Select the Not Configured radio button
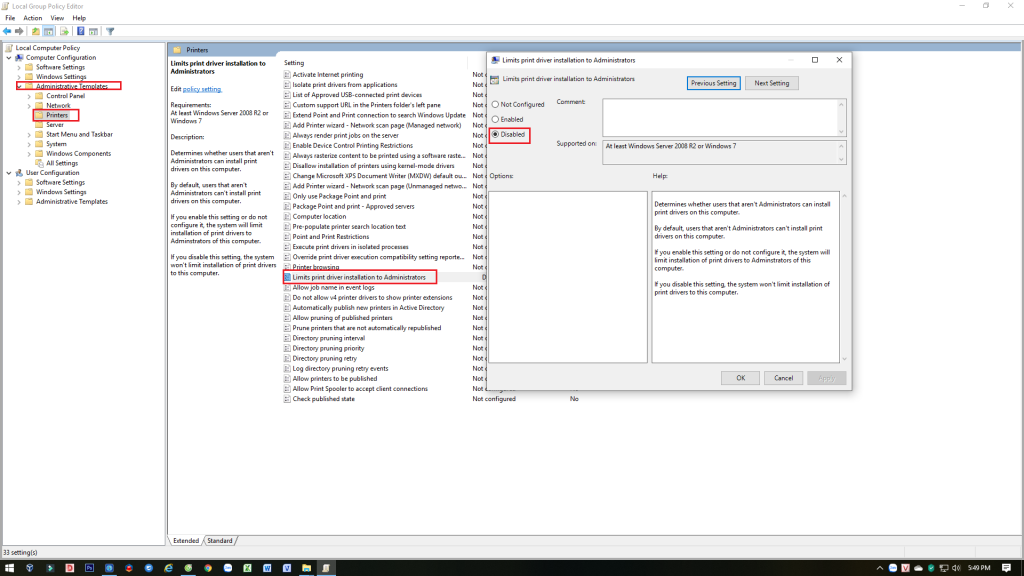Viewport: 1024px width, 576px height. [x=495, y=104]
